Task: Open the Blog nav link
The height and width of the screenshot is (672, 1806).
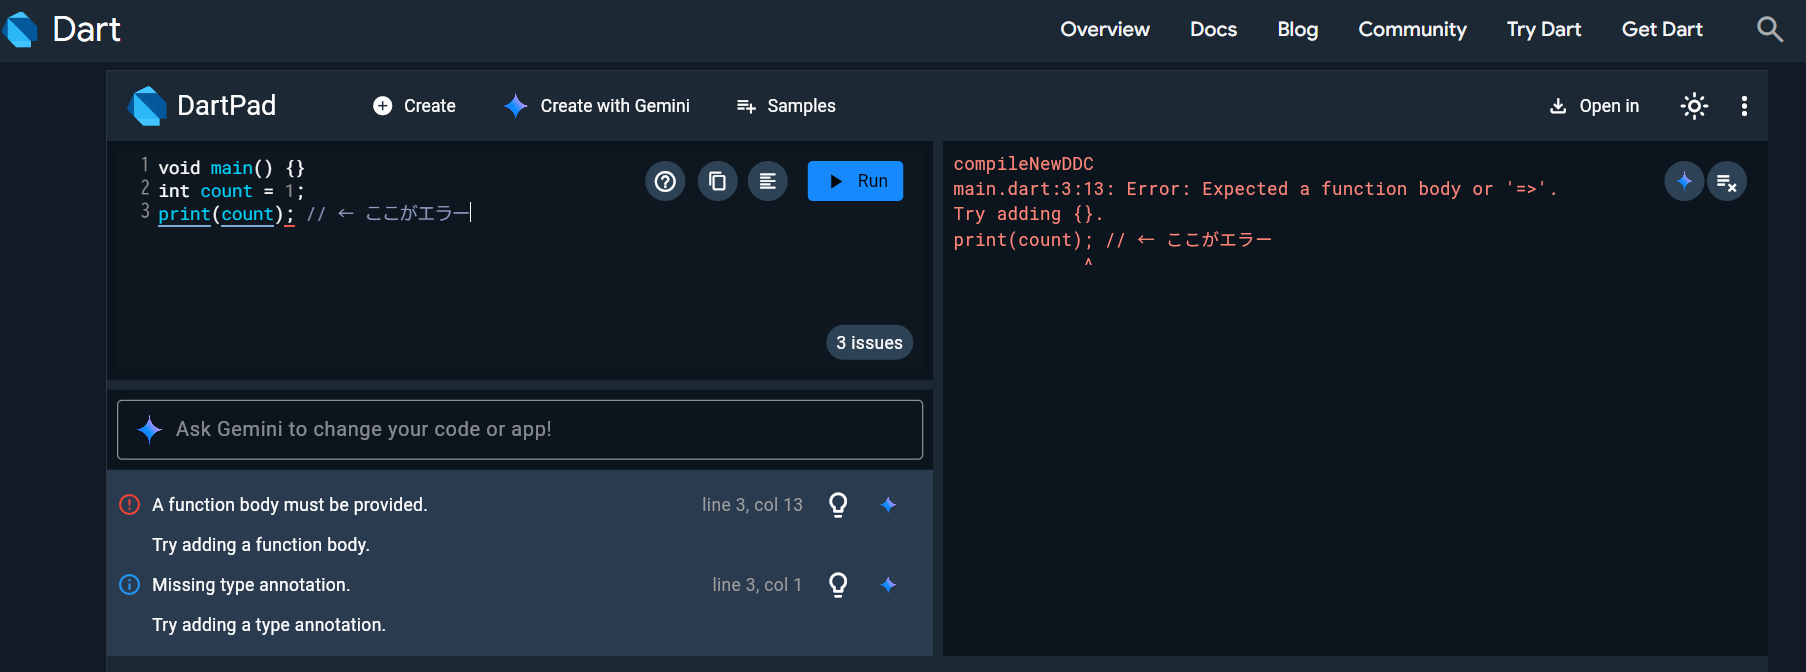Action: coord(1297,29)
